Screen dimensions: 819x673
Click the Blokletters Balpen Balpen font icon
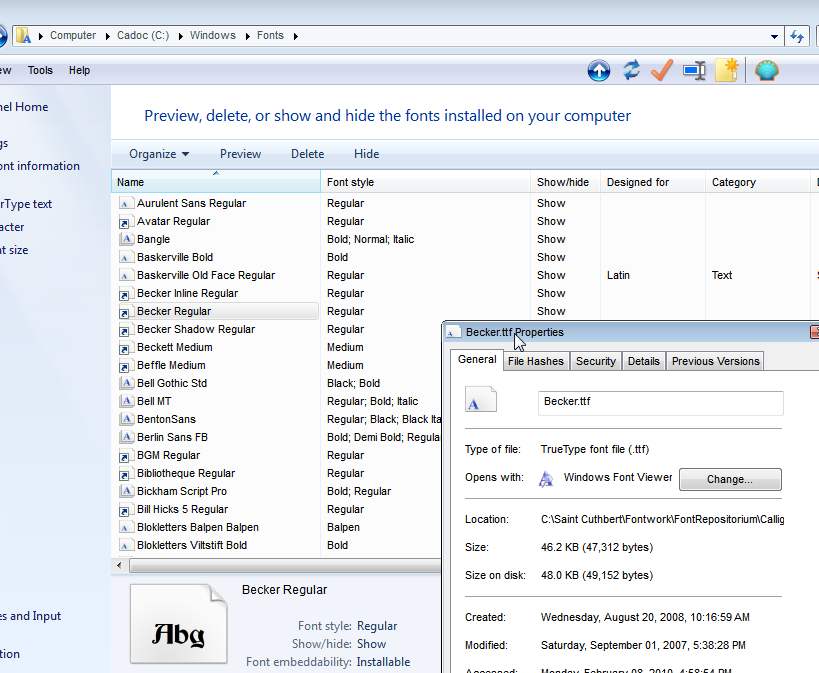point(125,527)
